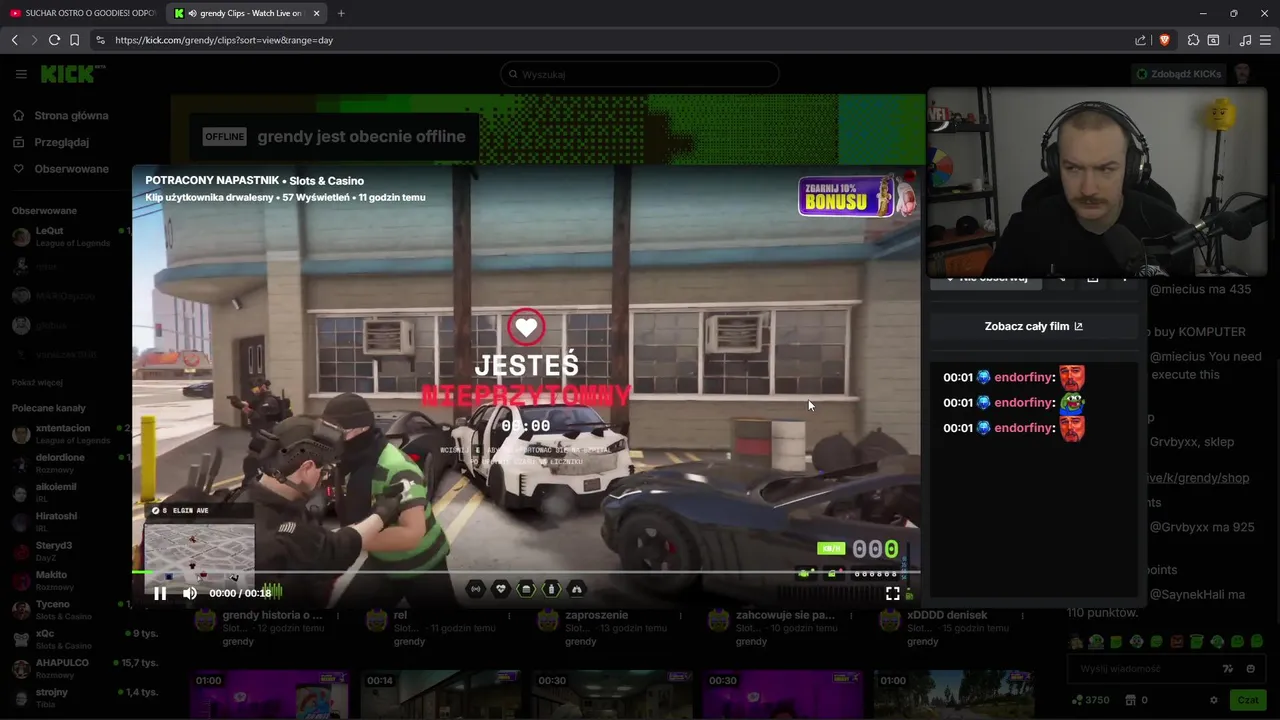The image size is (1280, 720).
Task: Open the 00:14 clip thumbnail
Action: click(x=441, y=695)
